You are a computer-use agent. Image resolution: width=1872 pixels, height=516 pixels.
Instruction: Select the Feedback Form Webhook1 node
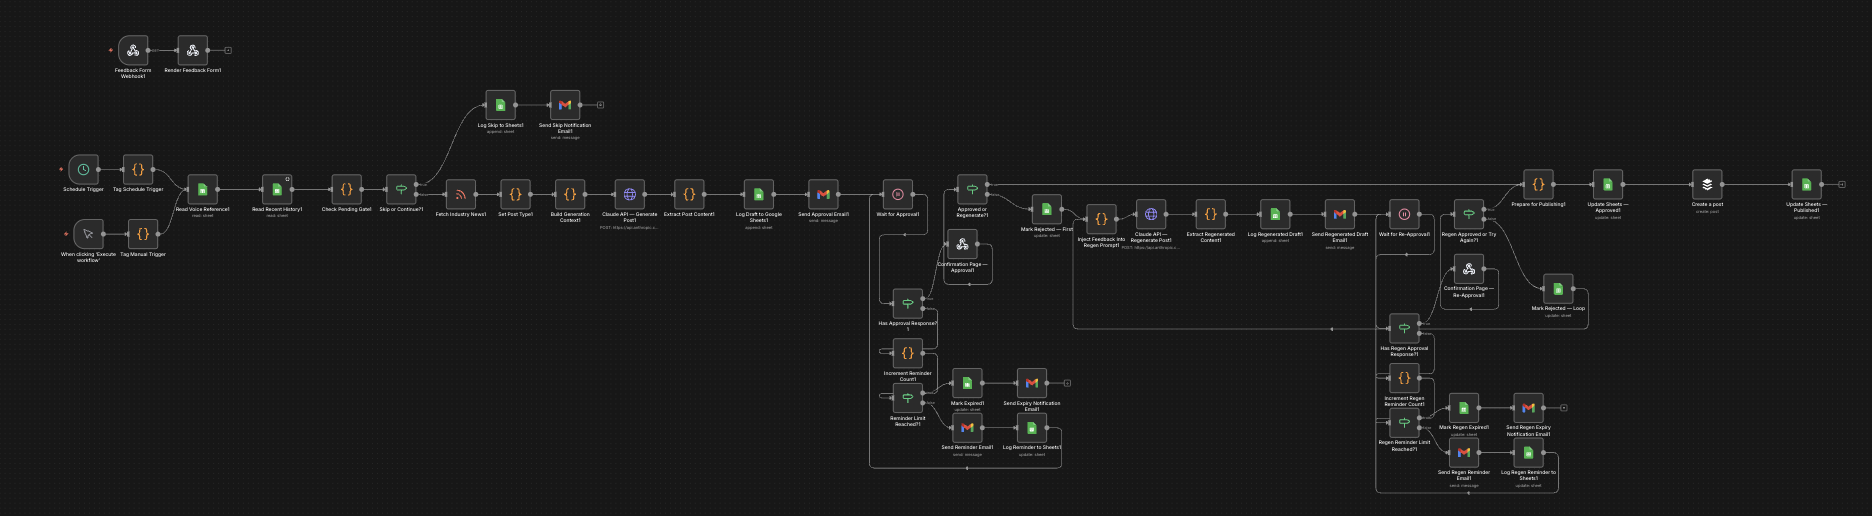[x=133, y=50]
